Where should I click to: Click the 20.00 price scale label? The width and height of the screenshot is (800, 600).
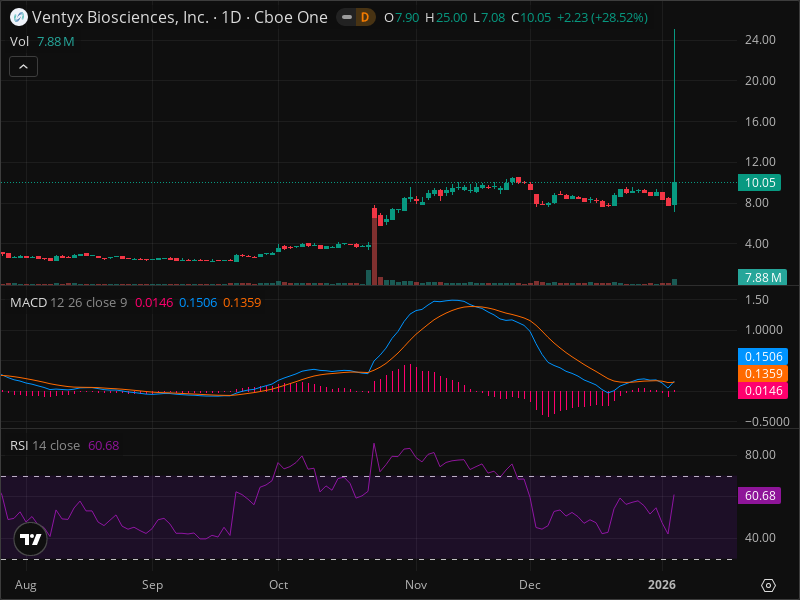point(760,81)
